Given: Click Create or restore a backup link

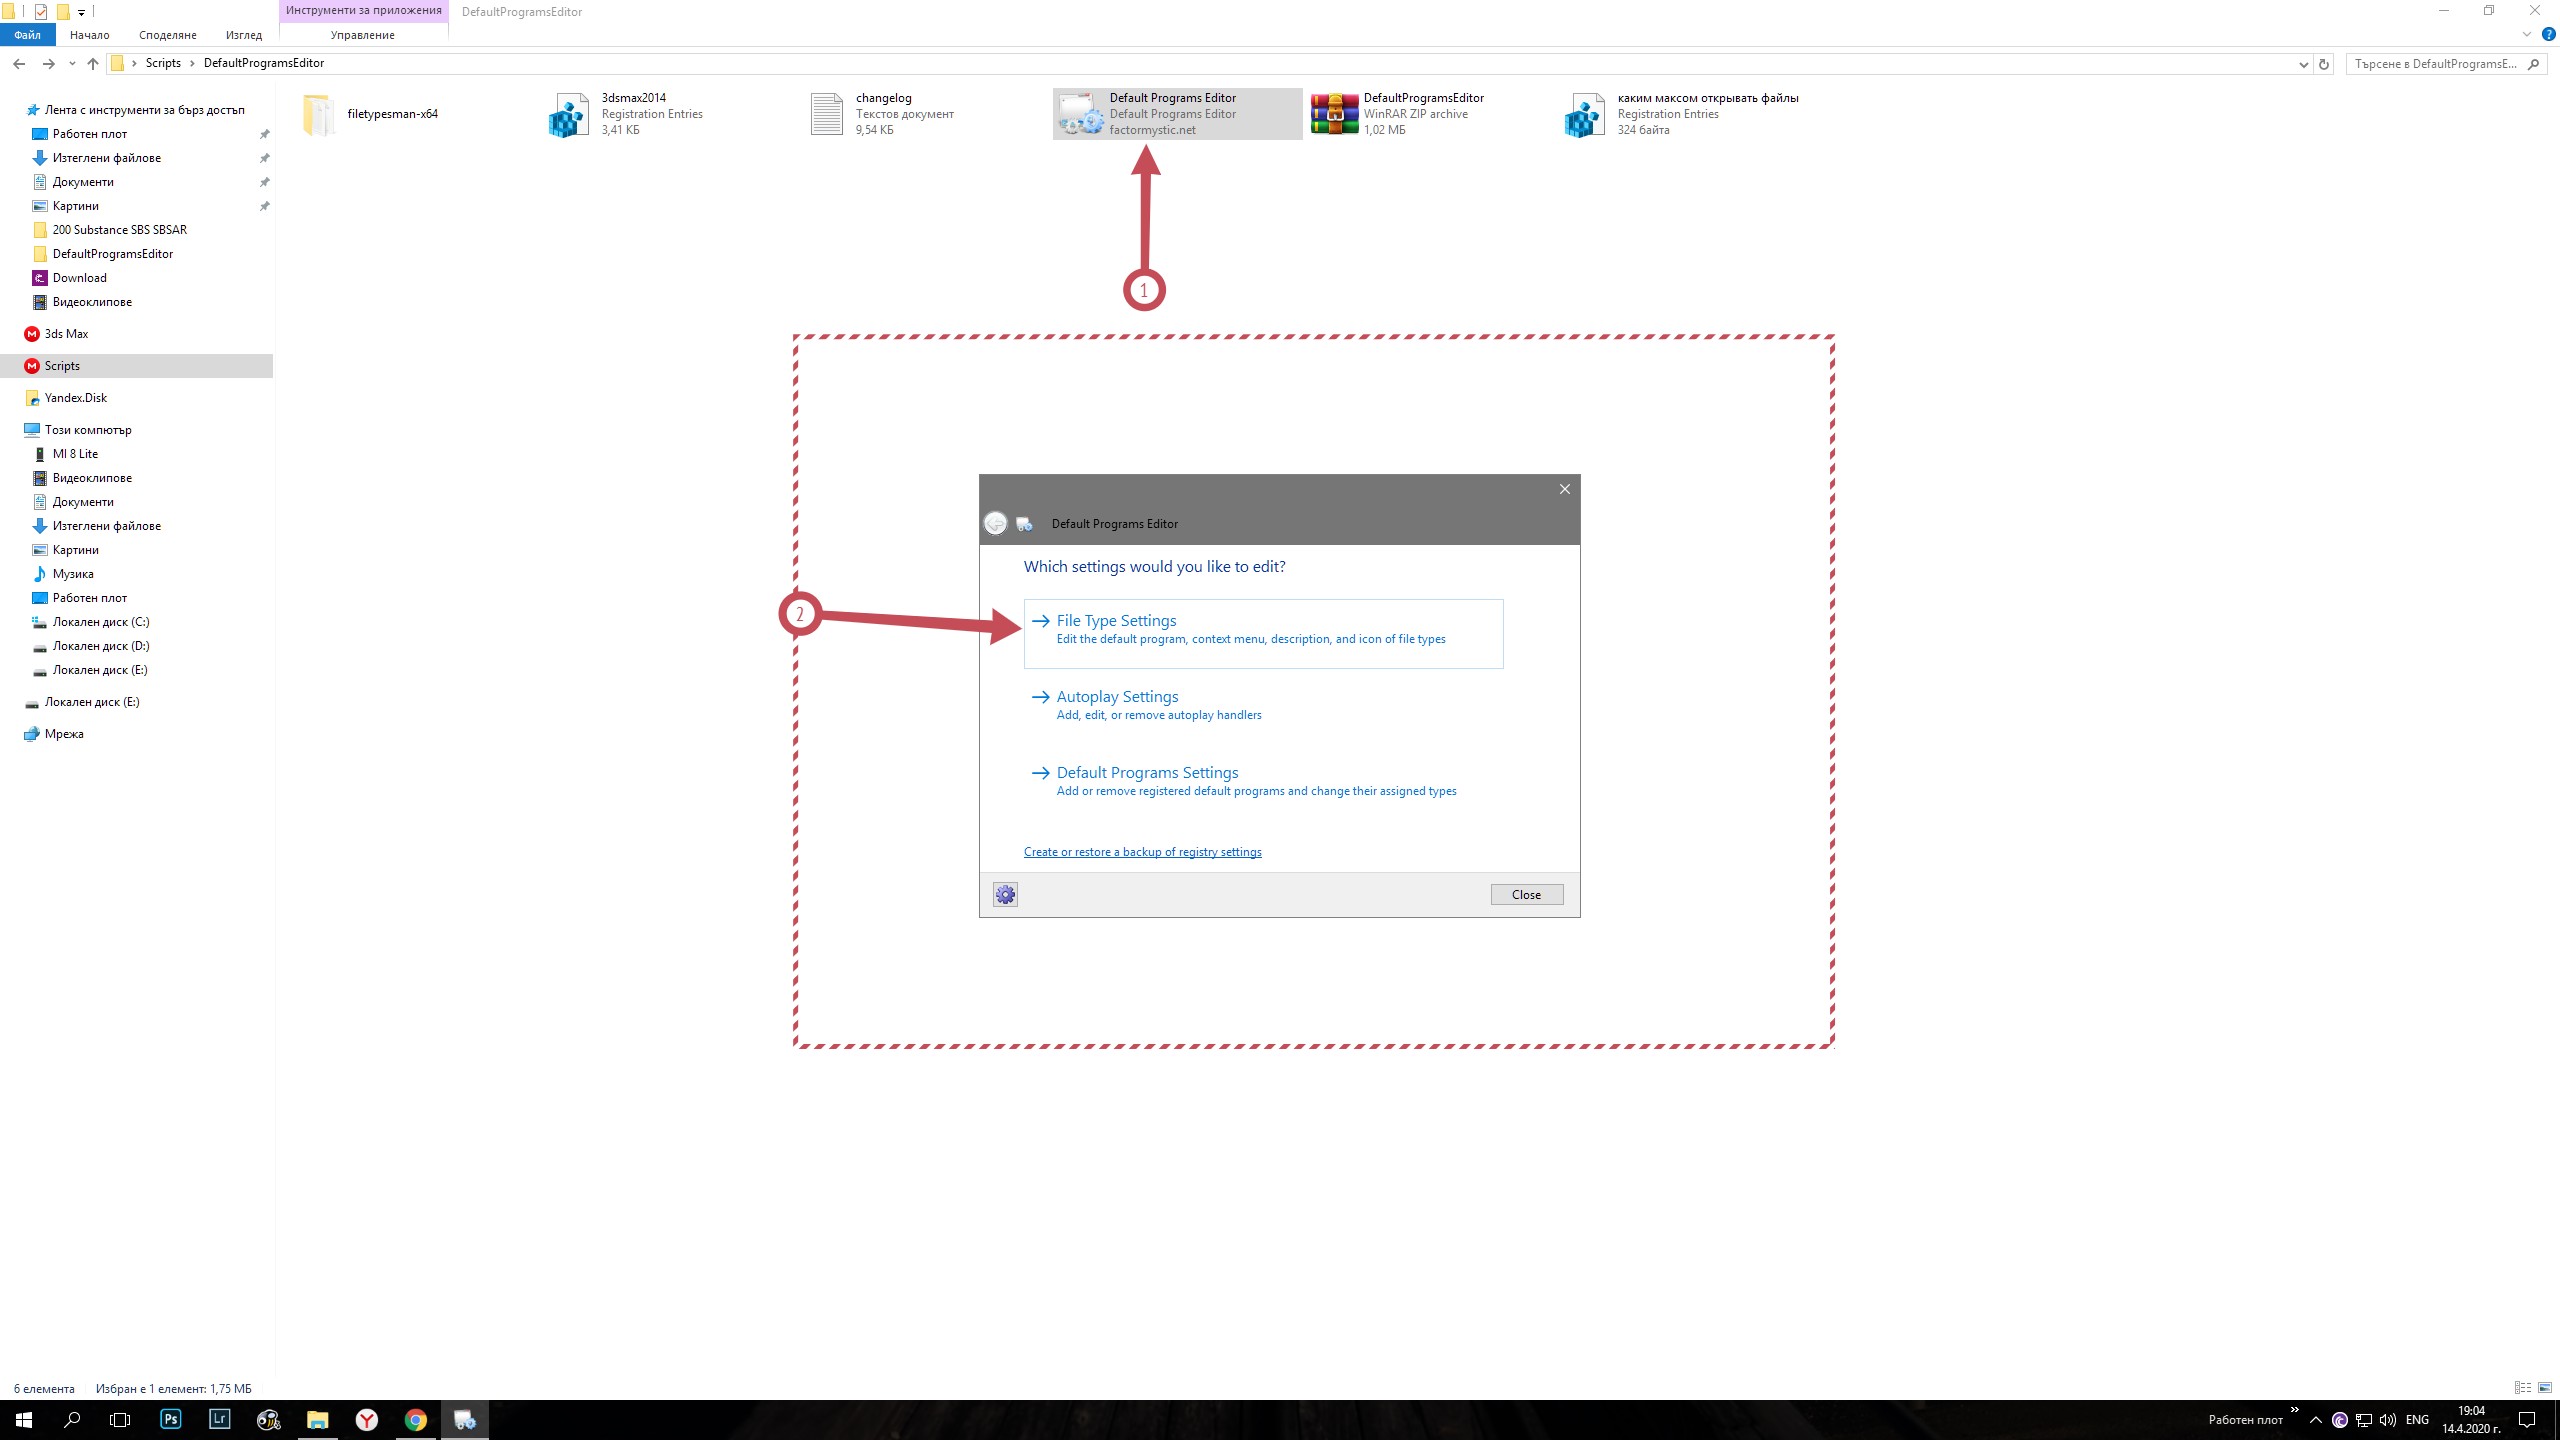Looking at the screenshot, I should click(1142, 852).
